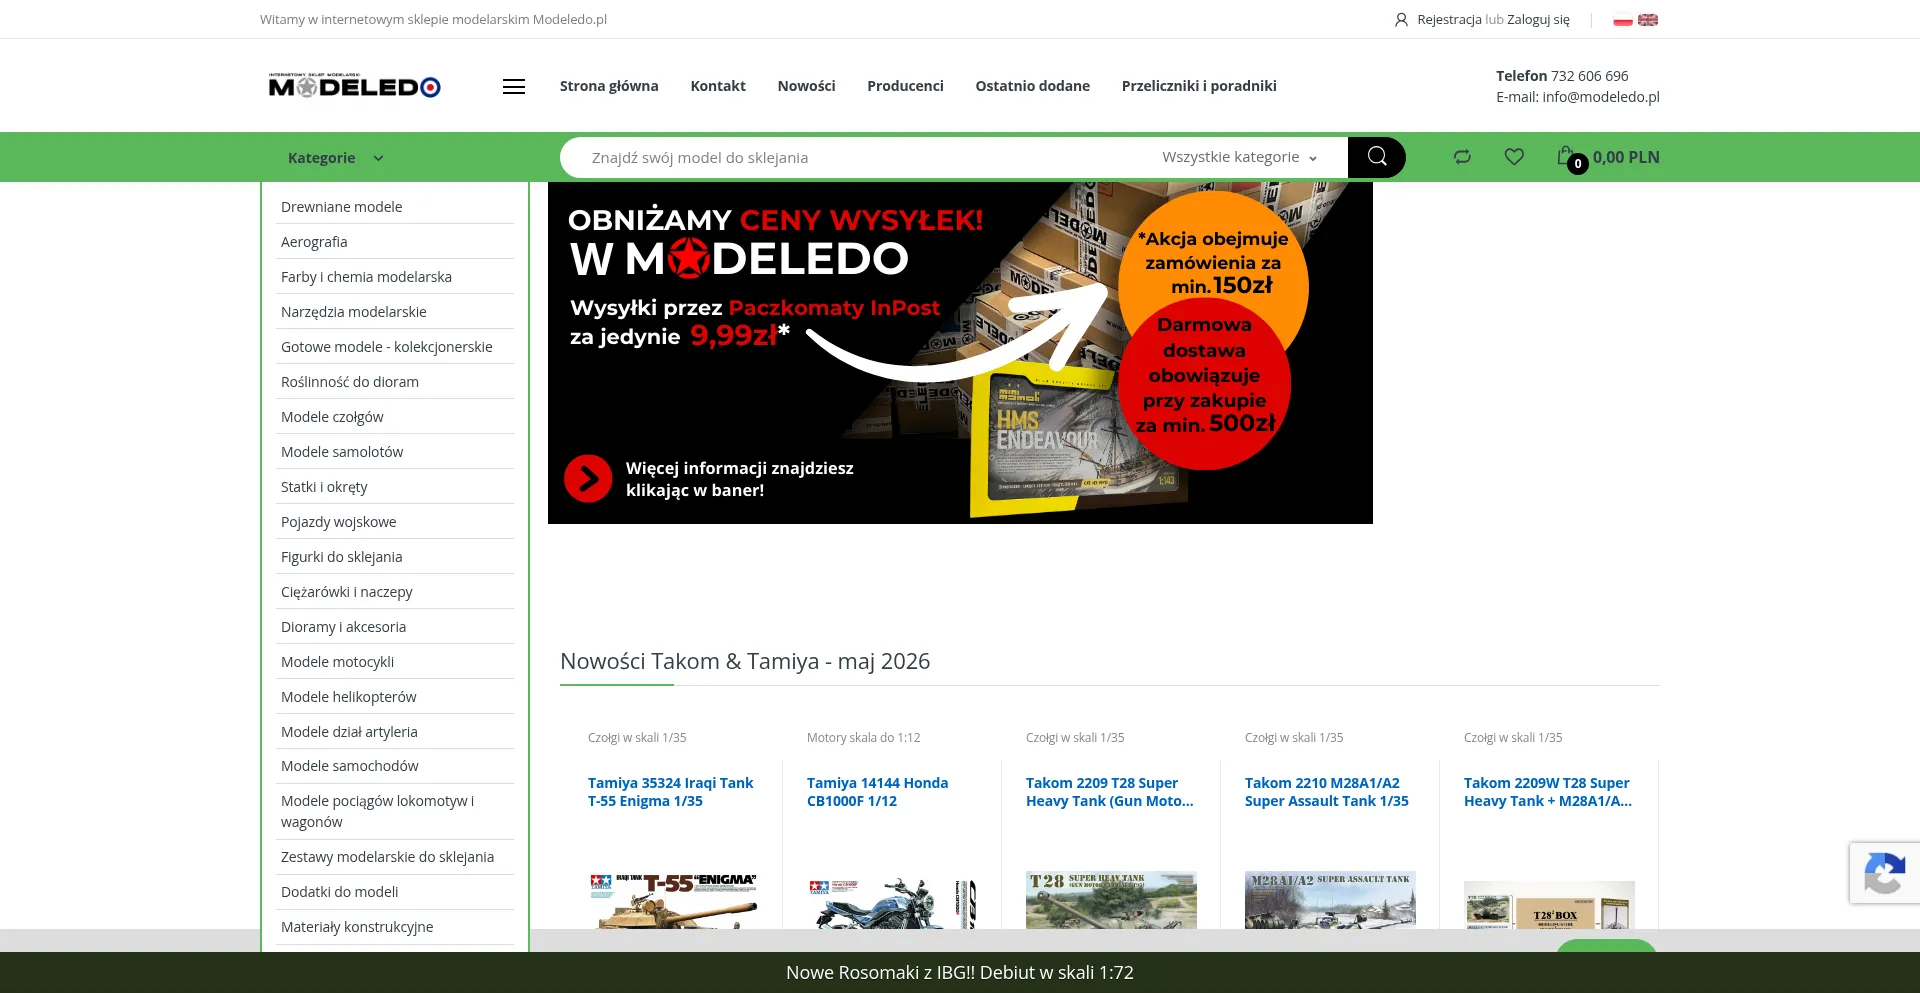
Task: Open Modele czołgów category
Action: 332,417
